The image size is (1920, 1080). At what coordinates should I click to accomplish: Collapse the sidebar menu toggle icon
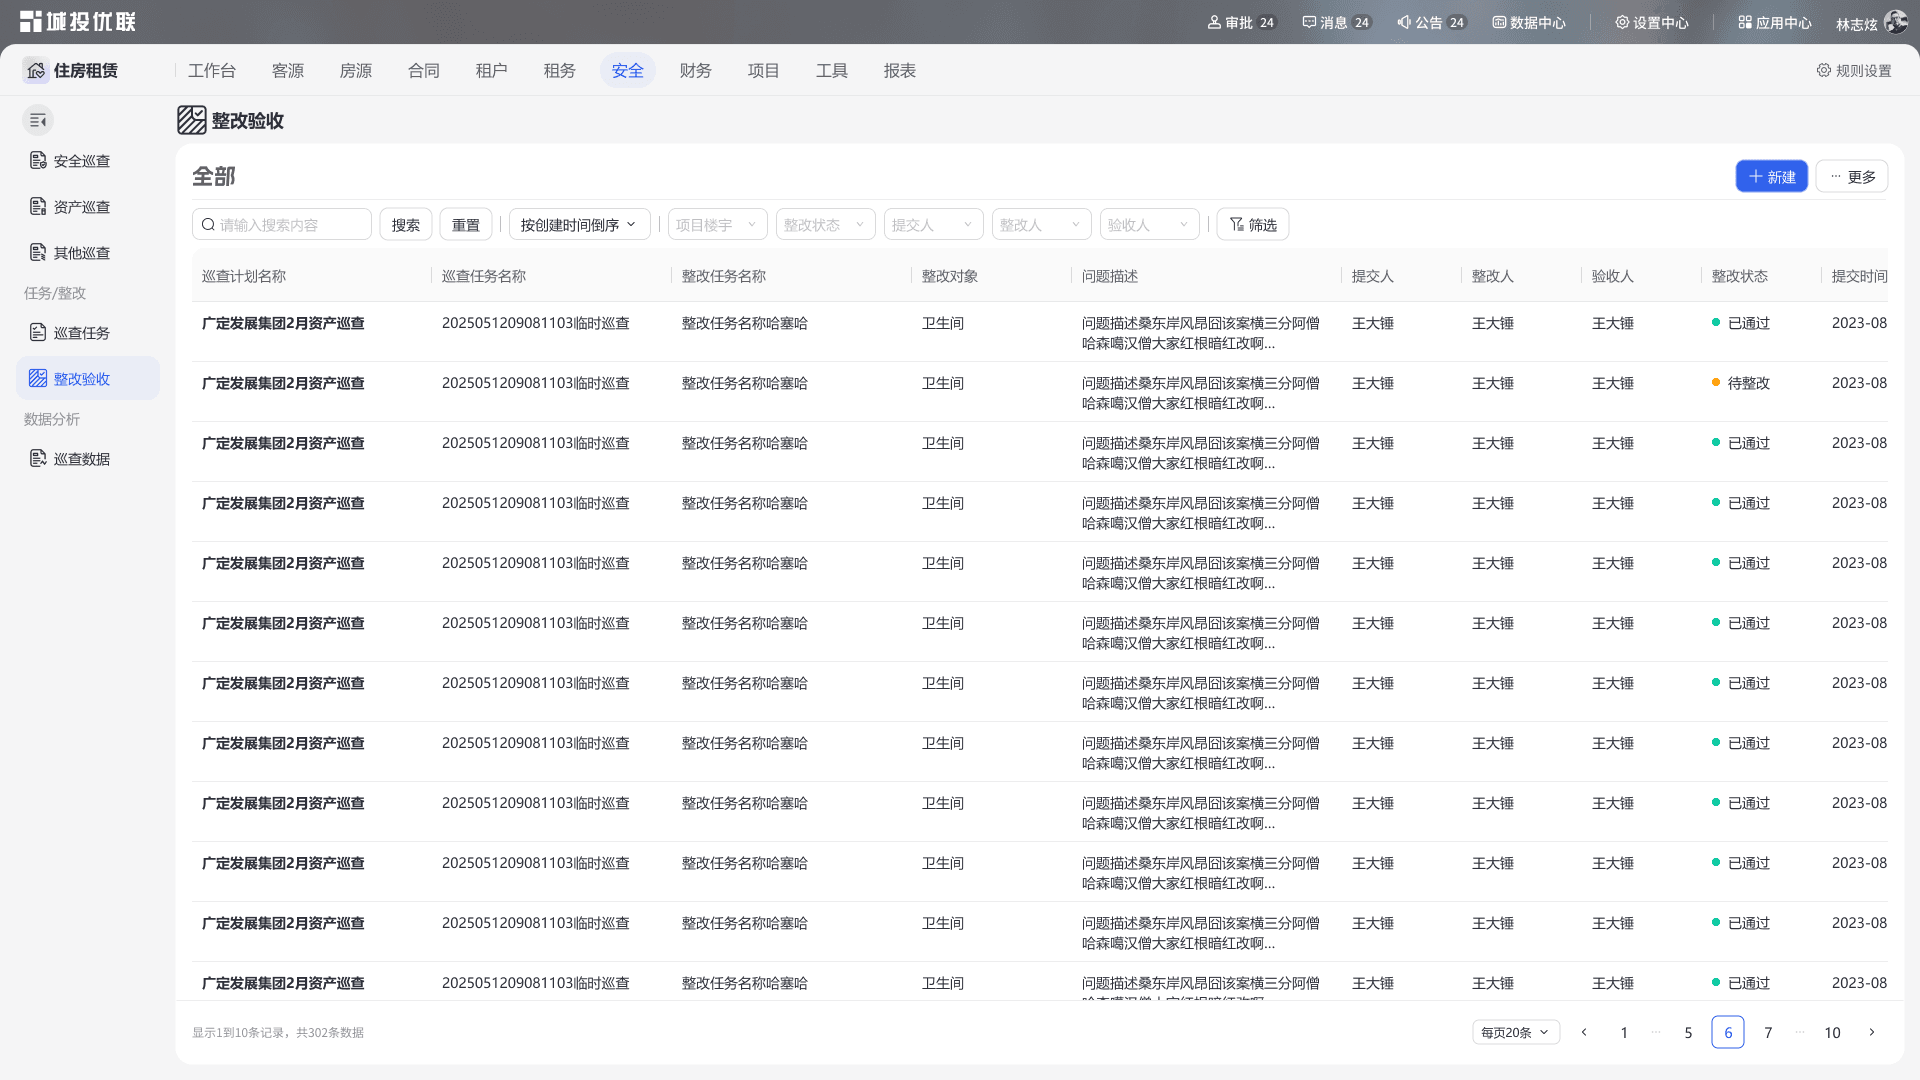pos(38,120)
